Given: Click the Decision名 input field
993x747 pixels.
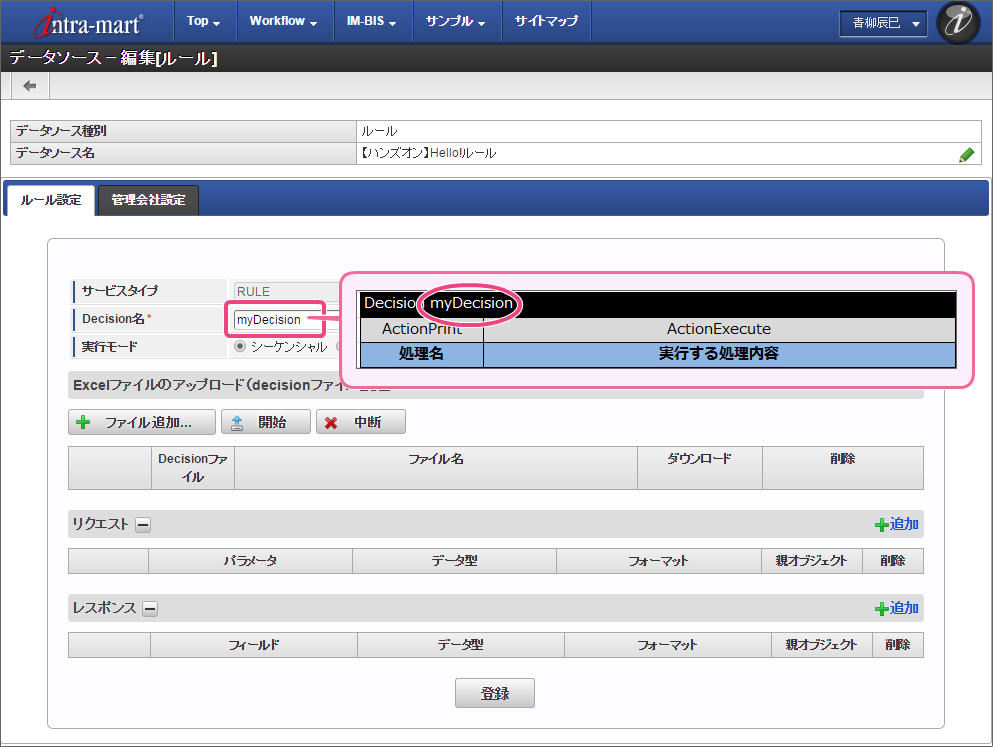Looking at the screenshot, I should pyautogui.click(x=274, y=320).
